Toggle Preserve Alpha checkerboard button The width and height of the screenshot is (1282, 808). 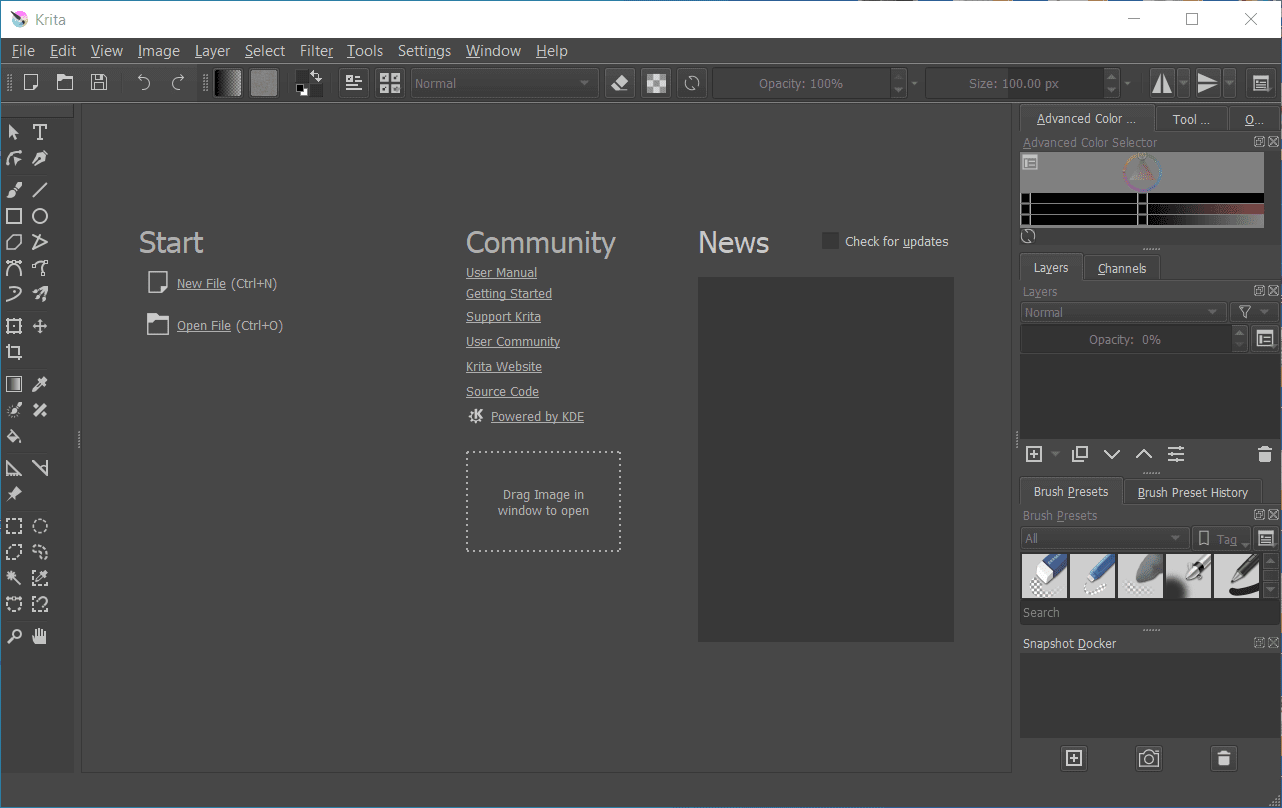(x=656, y=83)
